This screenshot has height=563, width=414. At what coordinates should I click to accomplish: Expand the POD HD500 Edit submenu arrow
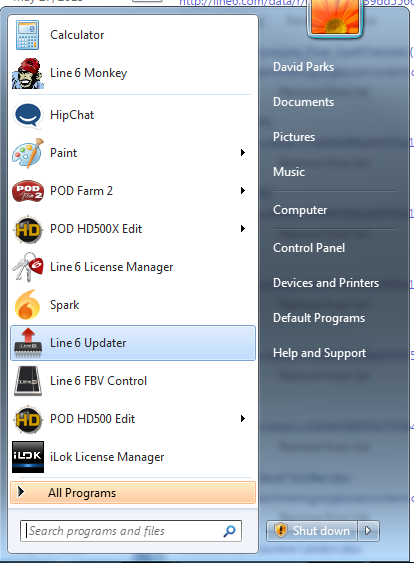point(243,419)
